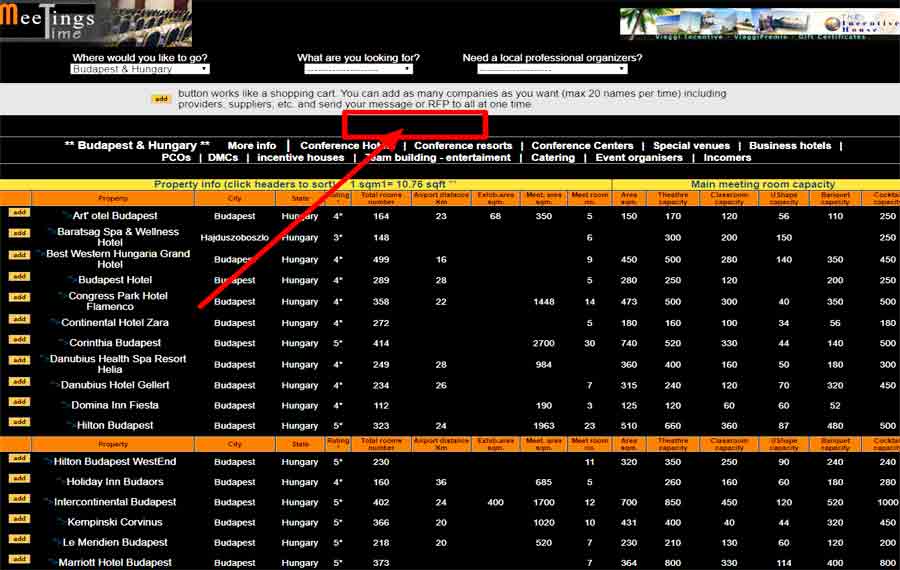The image size is (900, 570).
Task: Open incentive houses category
Action: click(301, 157)
